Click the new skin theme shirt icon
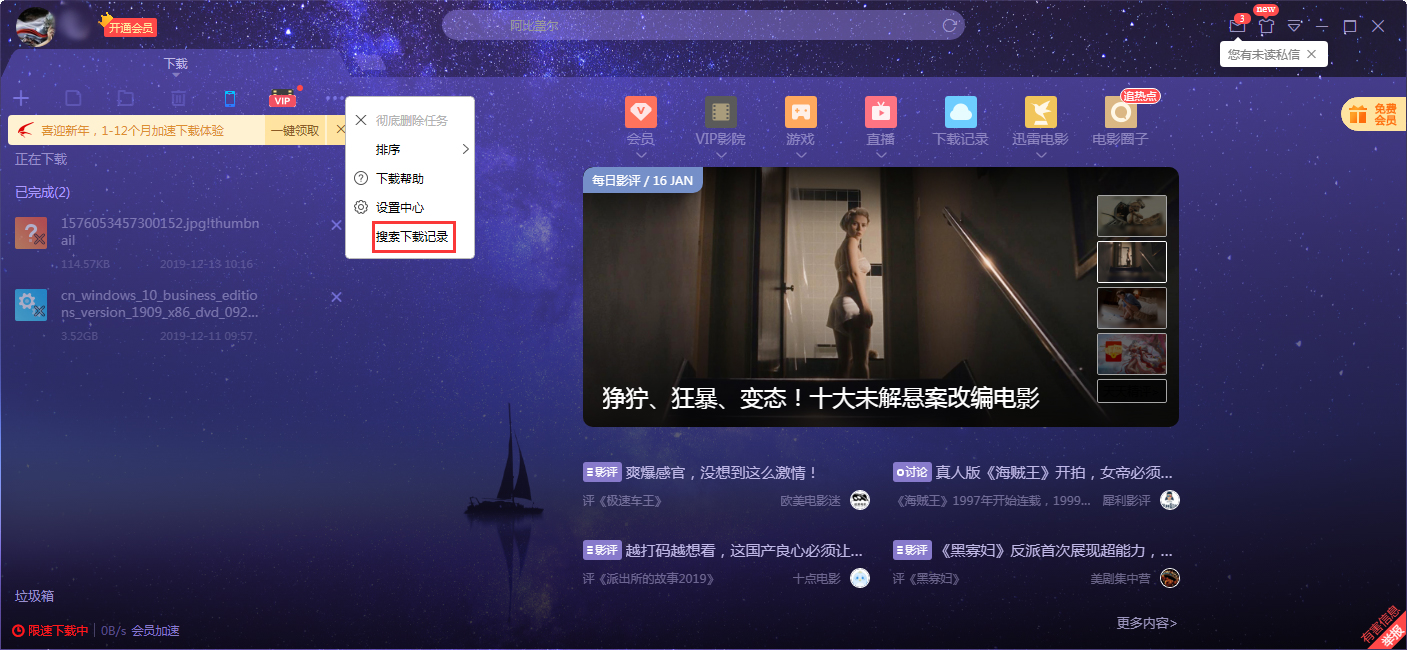This screenshot has height=650, width=1407. click(1266, 26)
